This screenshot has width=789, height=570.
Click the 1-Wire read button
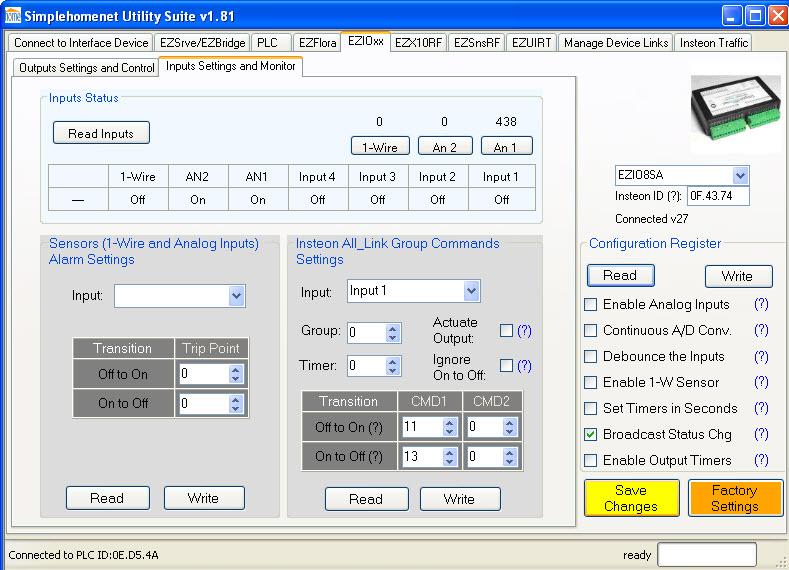380,146
